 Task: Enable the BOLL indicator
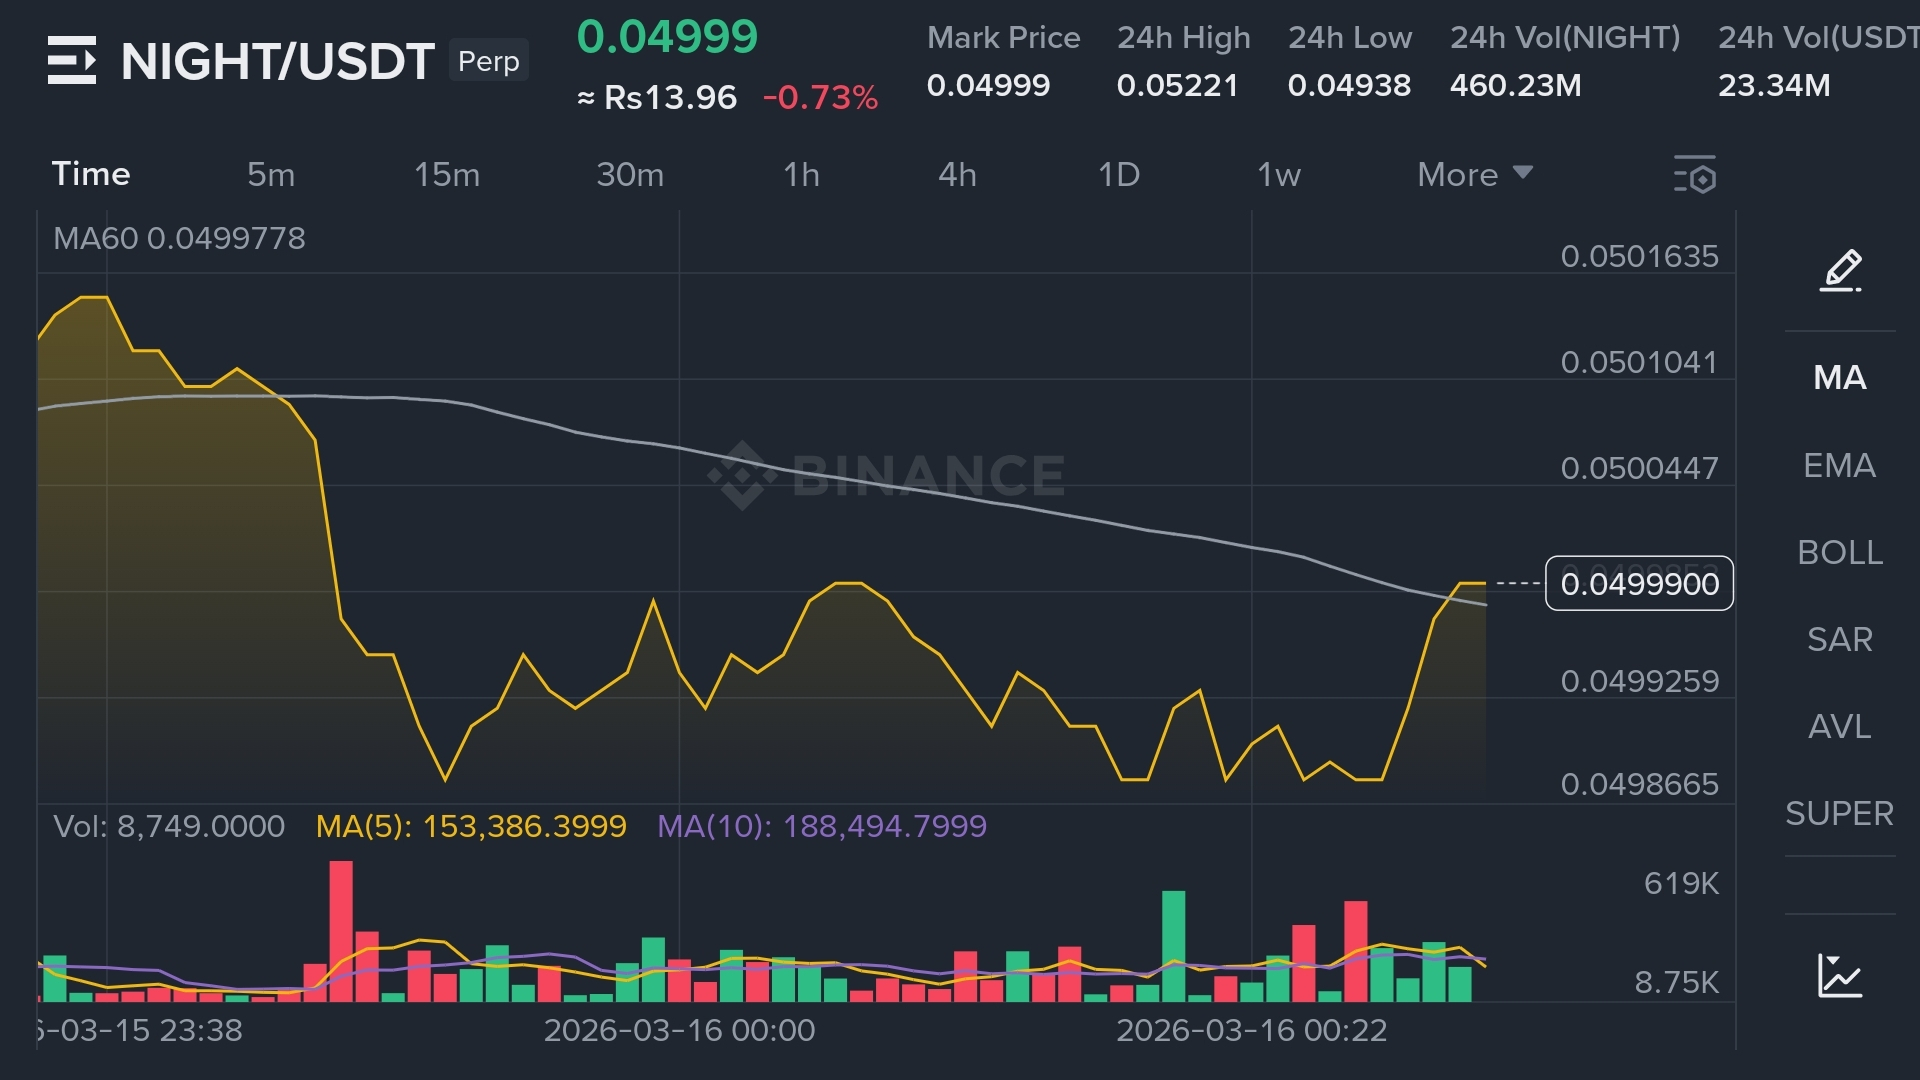(x=1840, y=552)
